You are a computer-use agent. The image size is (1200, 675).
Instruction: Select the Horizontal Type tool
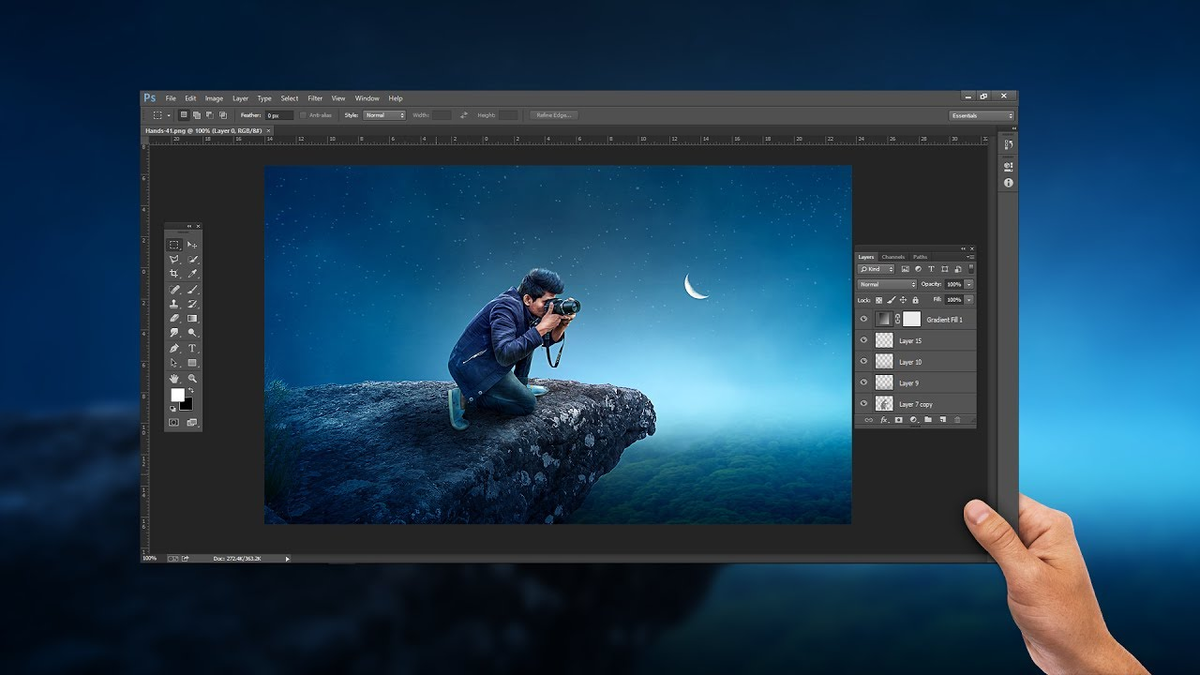click(x=192, y=348)
